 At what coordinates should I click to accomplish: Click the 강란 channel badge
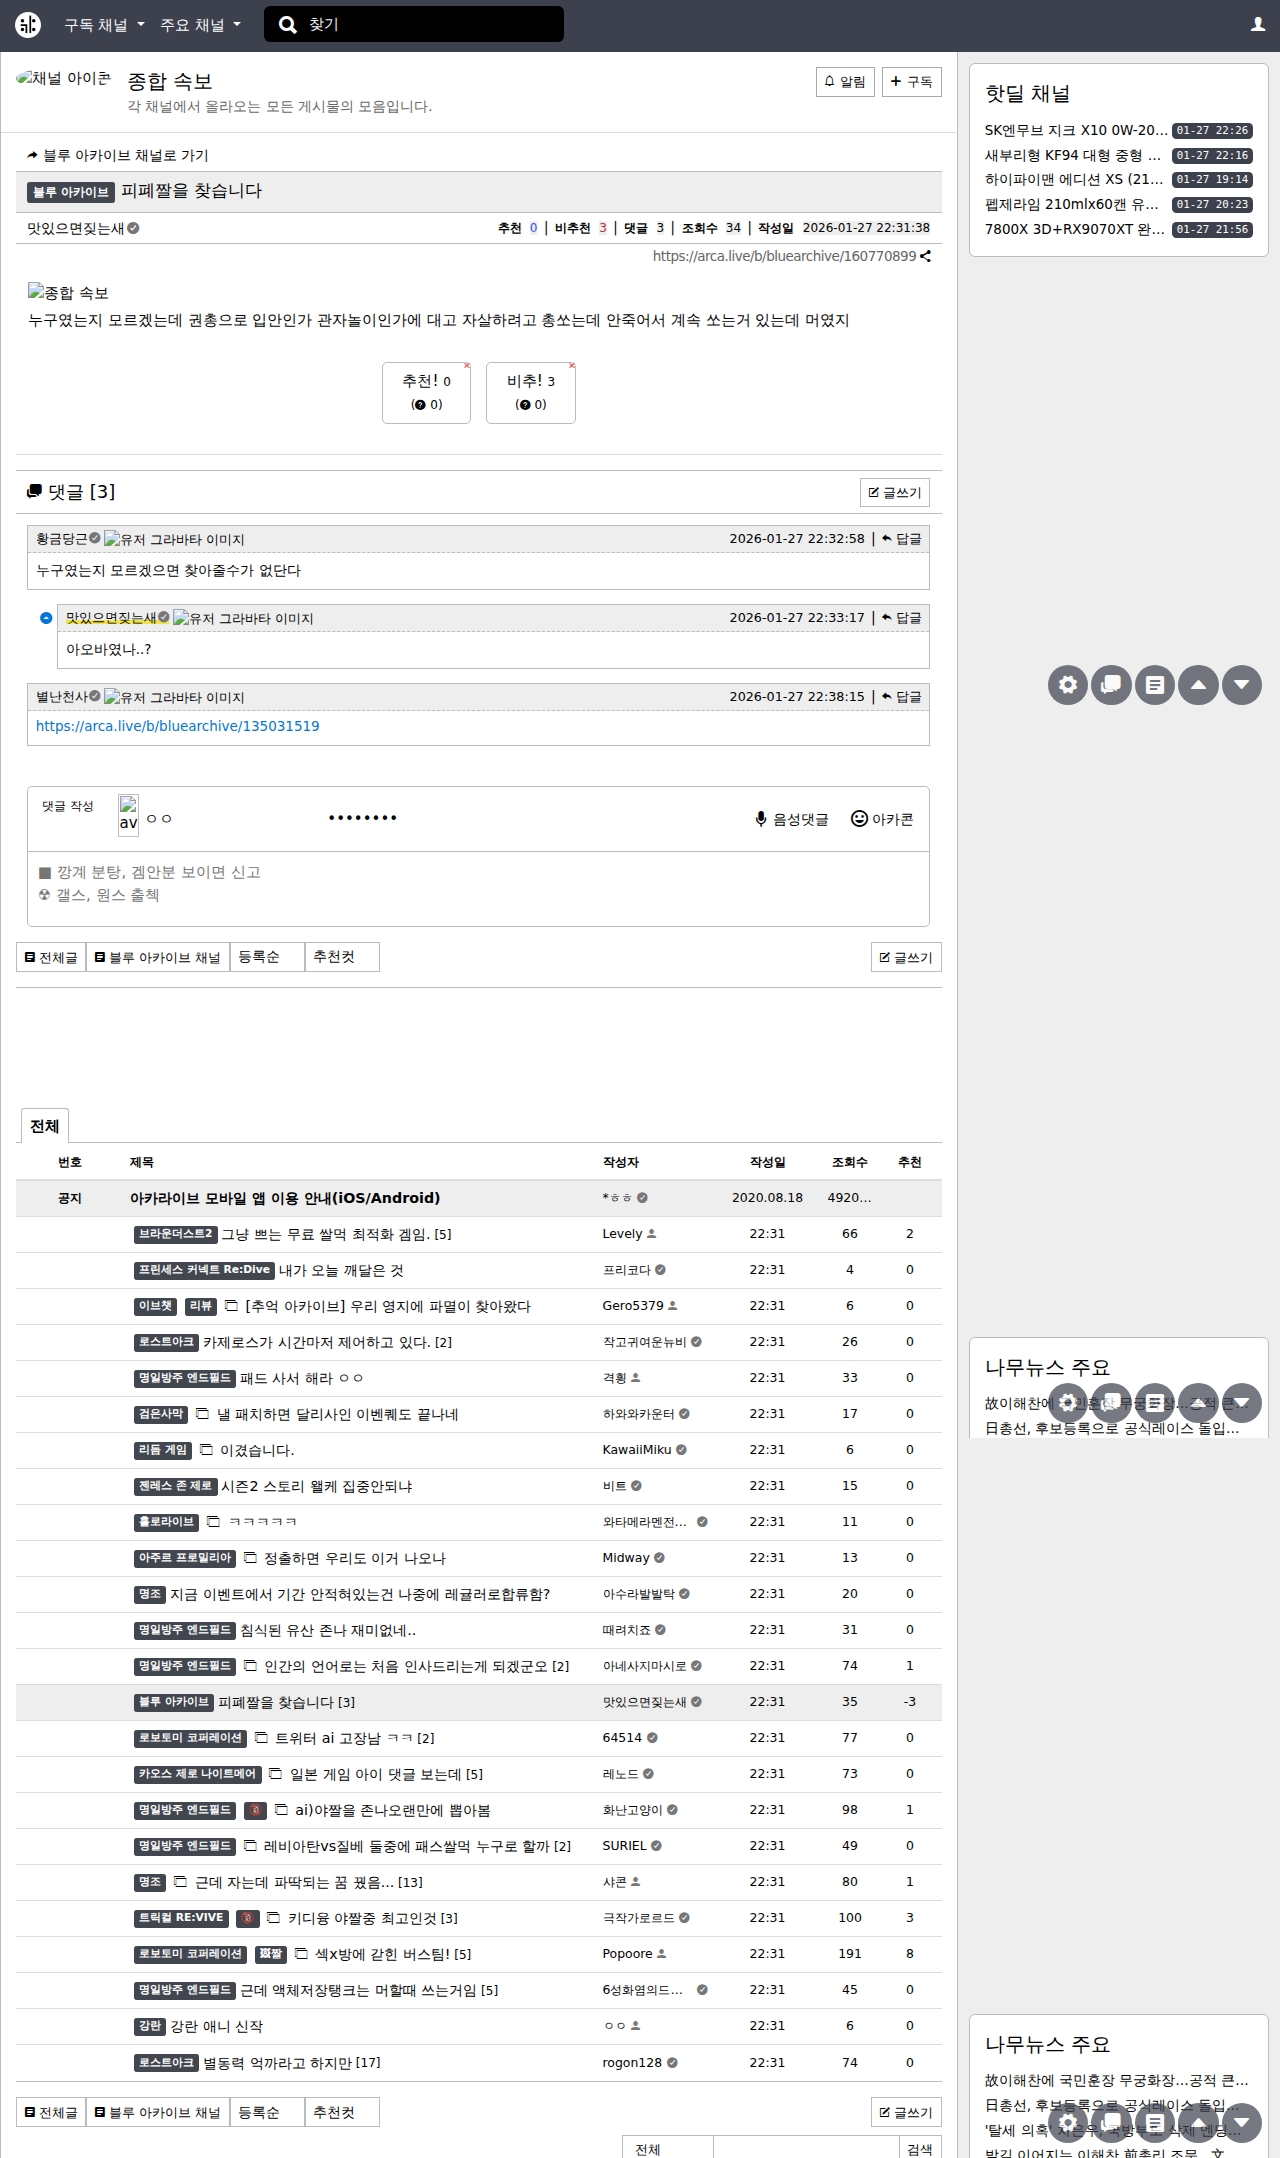click(x=150, y=2026)
